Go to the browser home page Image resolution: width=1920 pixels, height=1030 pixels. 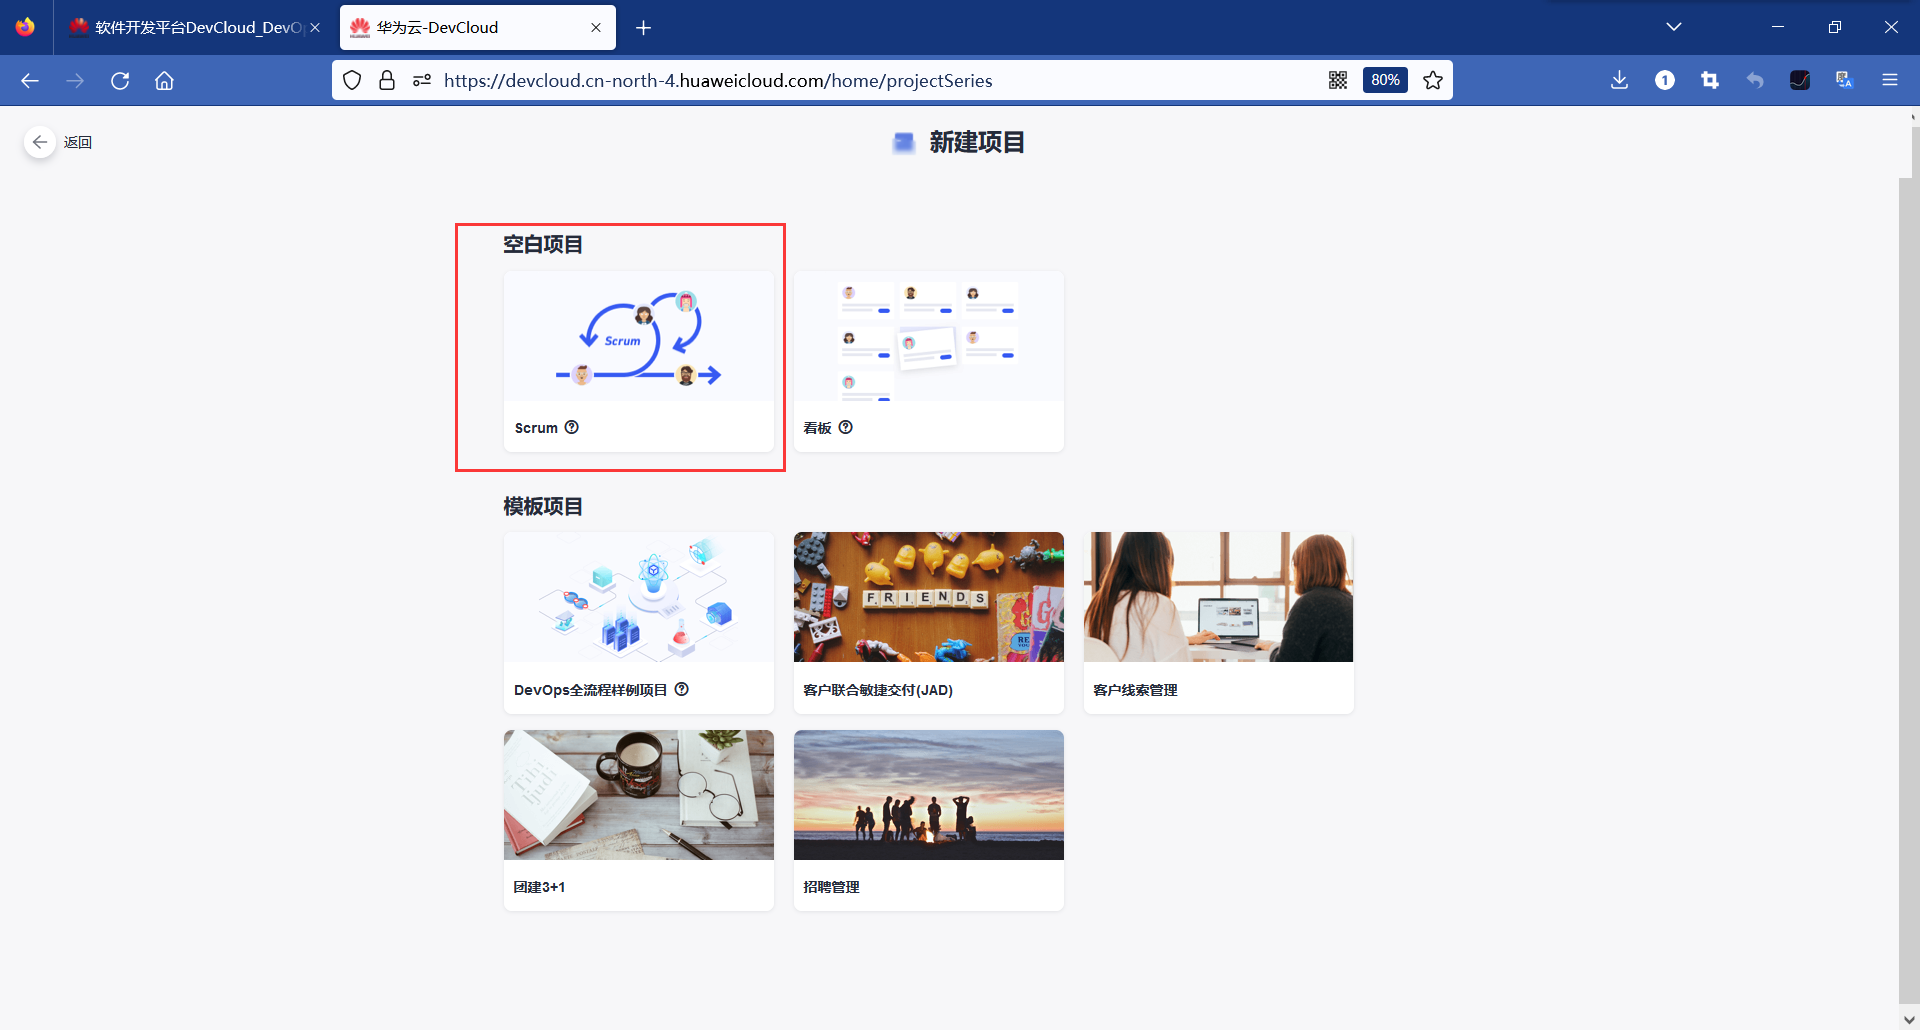pos(165,81)
